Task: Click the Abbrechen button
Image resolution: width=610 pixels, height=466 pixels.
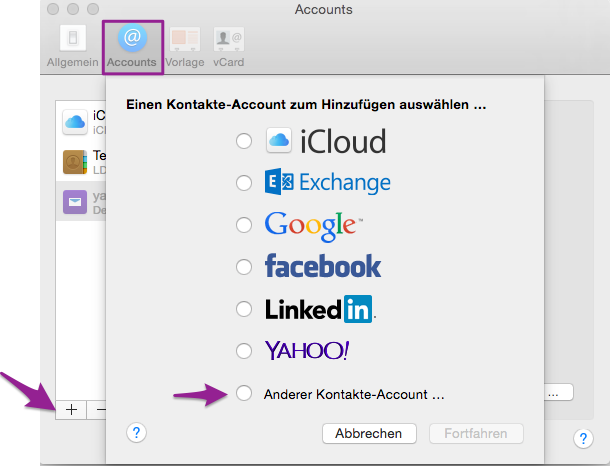Action: (369, 434)
